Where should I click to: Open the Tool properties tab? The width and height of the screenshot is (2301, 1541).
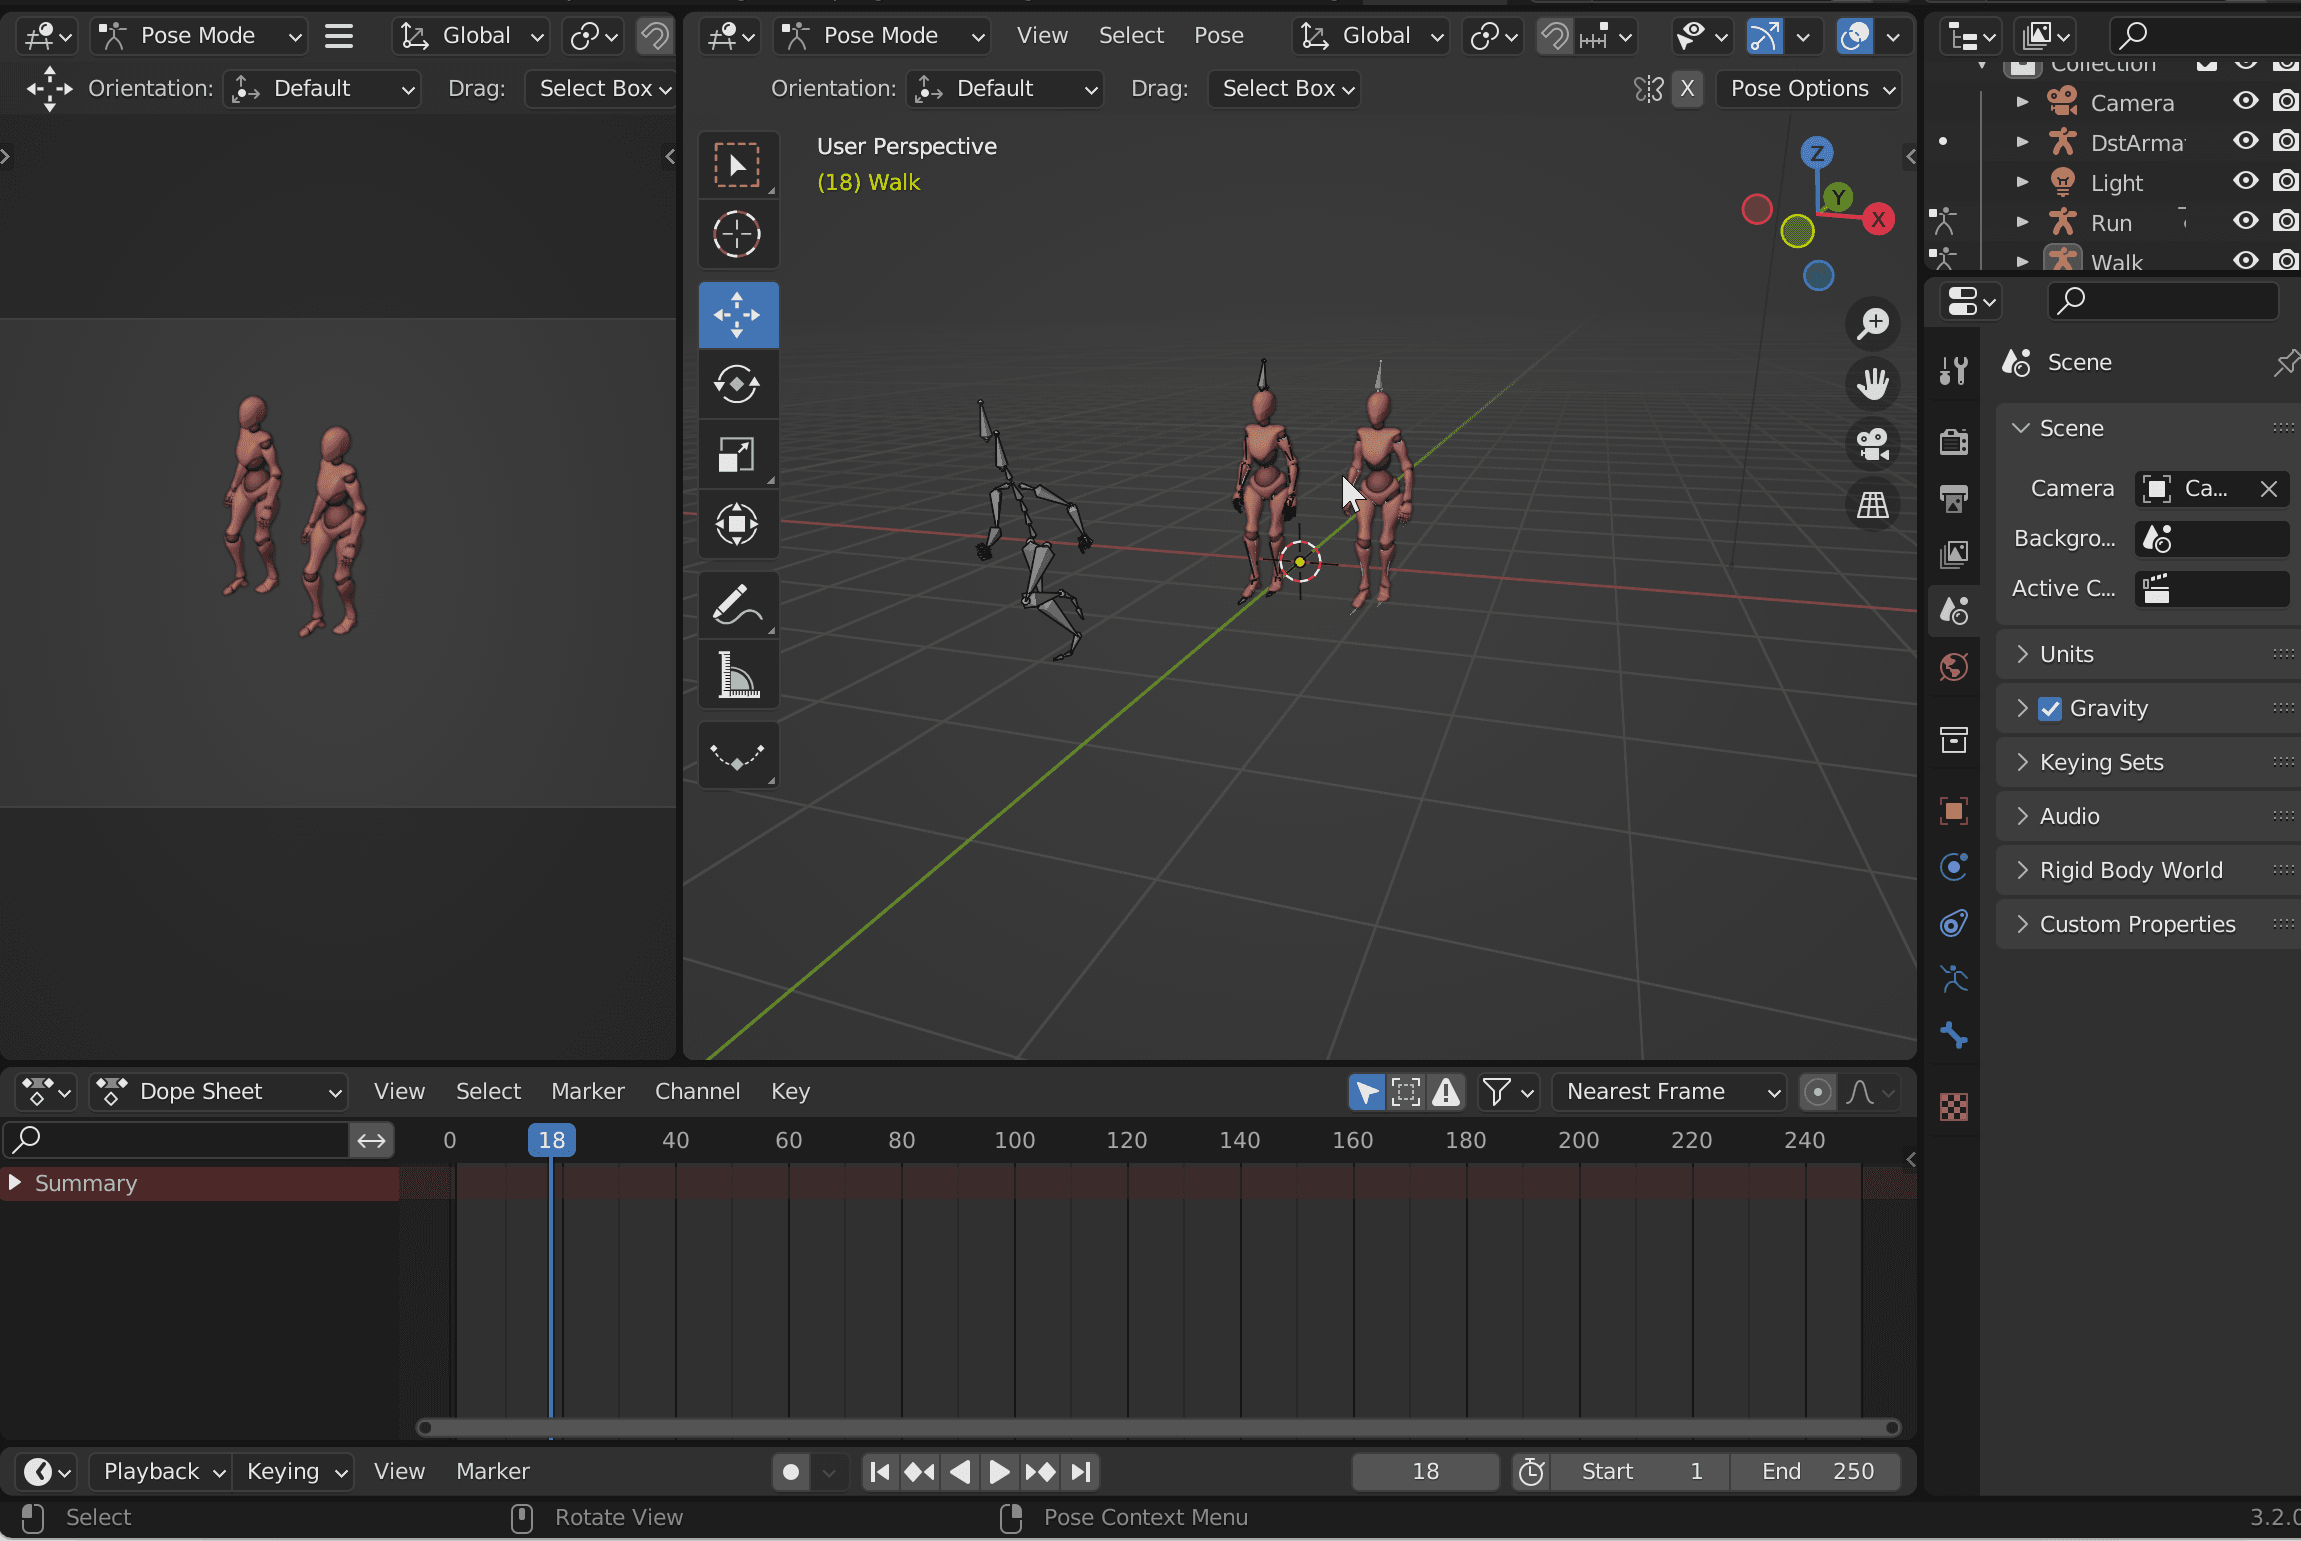coord(1953,371)
